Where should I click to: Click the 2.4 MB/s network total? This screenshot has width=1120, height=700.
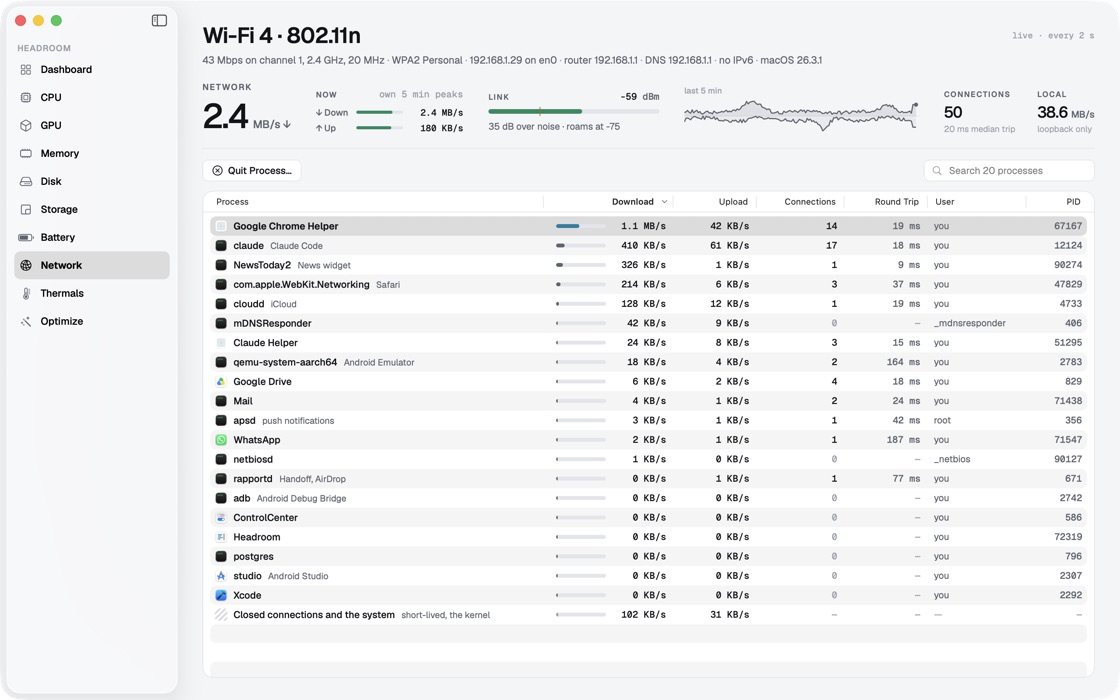pyautogui.click(x=246, y=116)
